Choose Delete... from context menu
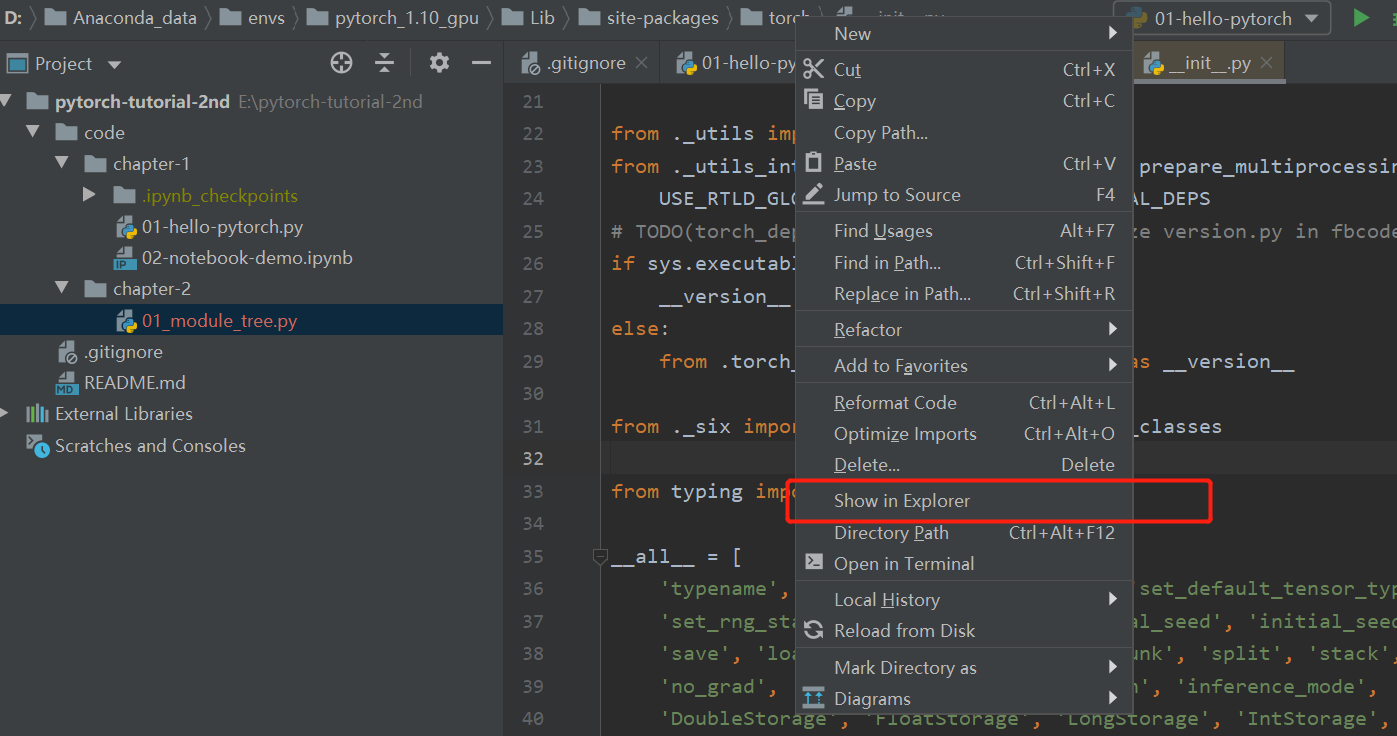Screen dimensions: 1397x736 [964, 464]
